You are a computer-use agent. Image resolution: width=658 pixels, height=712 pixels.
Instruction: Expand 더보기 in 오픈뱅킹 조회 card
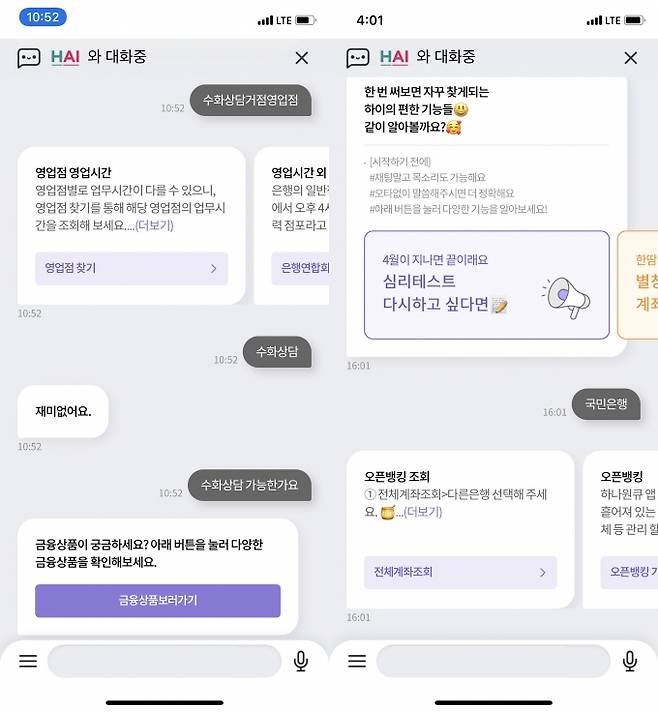423,512
